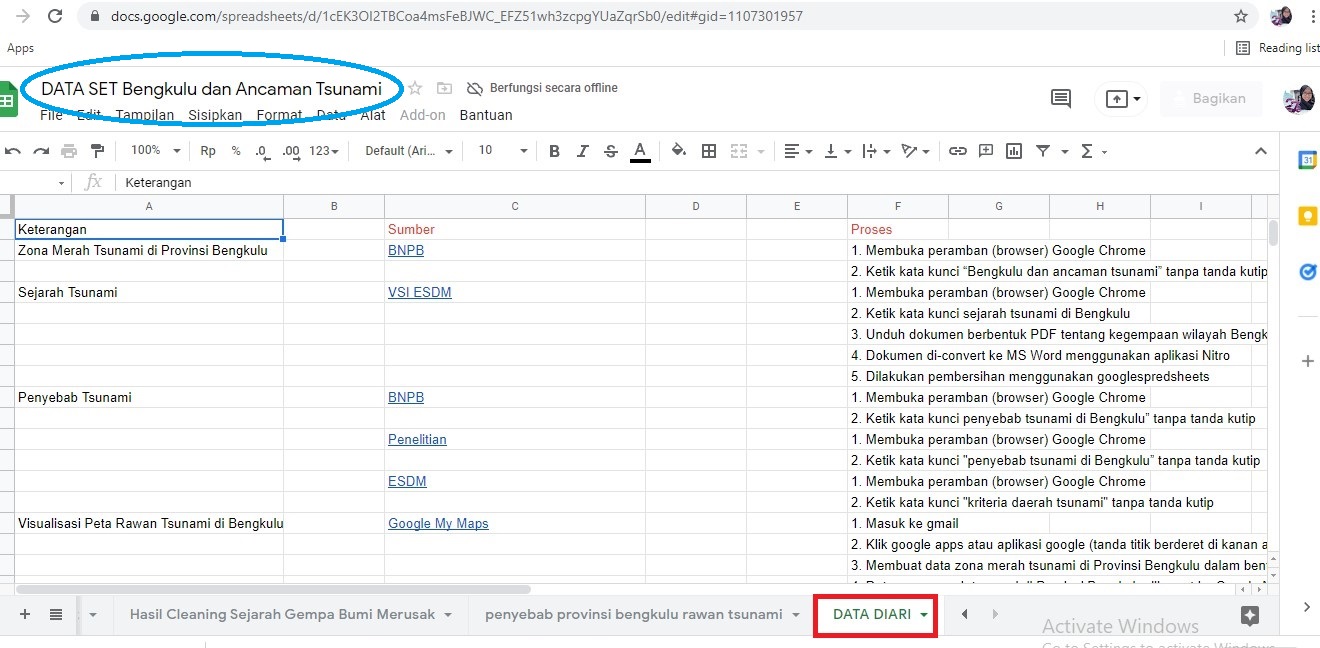The height and width of the screenshot is (648, 1320).
Task: Add a new sheet
Action: pos(25,614)
